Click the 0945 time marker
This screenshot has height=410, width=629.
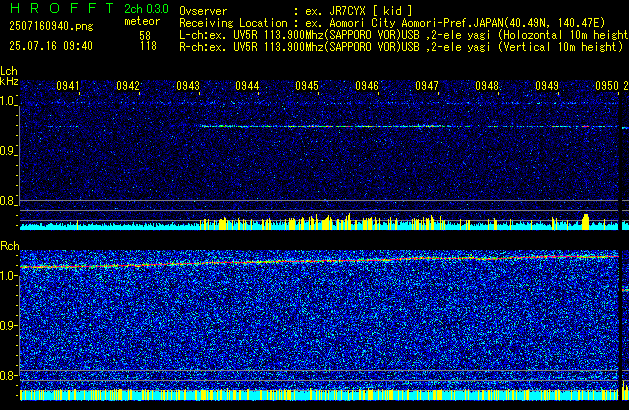[307, 86]
